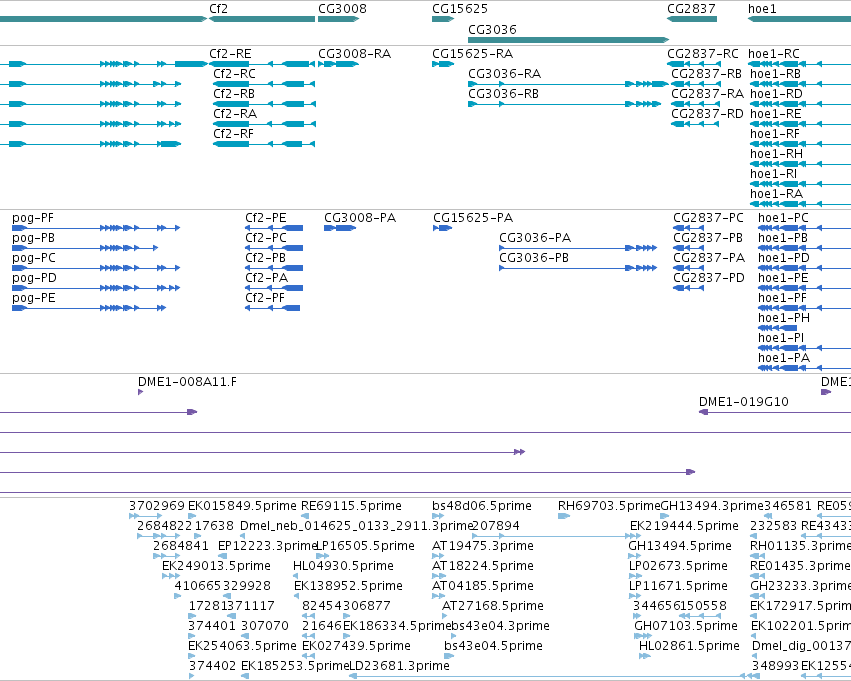Click EST EK219444.5prime

[684, 526]
